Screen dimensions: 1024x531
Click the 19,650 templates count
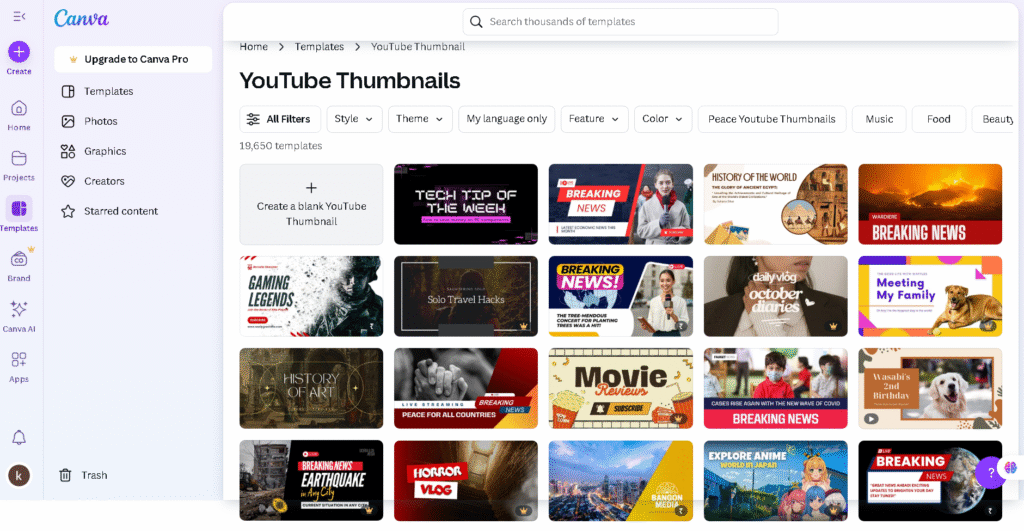click(281, 146)
